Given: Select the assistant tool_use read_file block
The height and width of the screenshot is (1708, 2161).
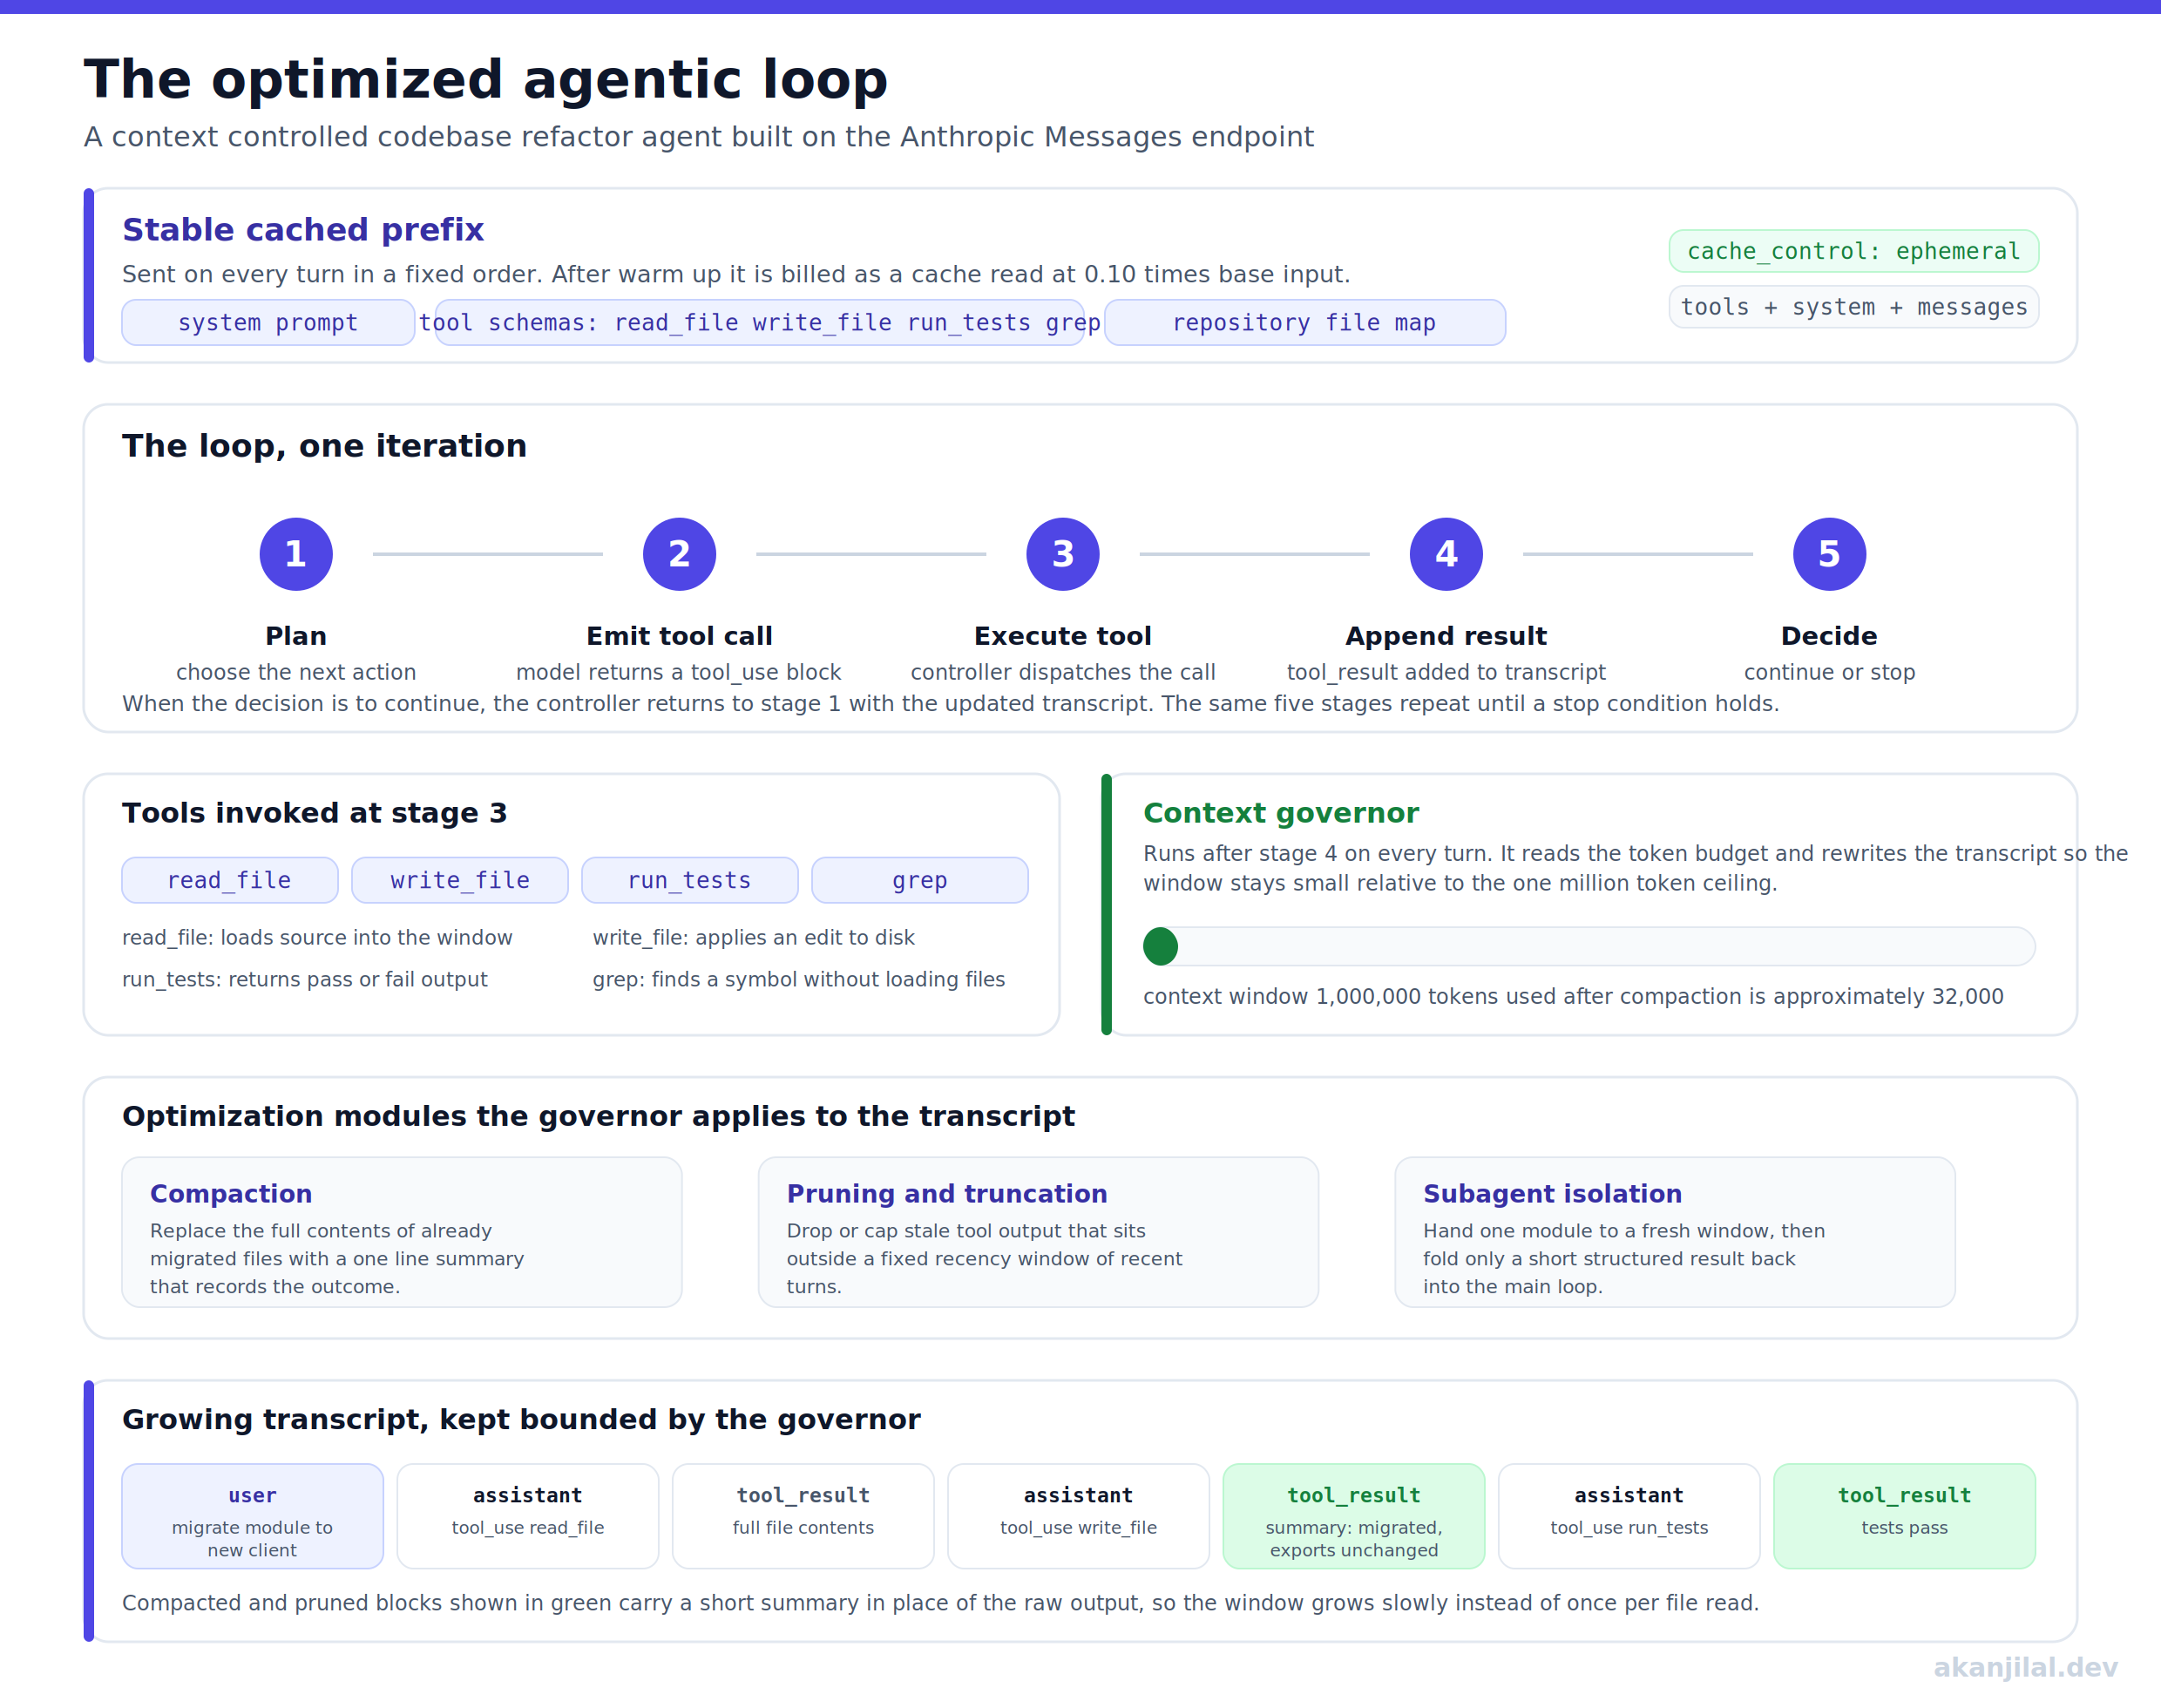Looking at the screenshot, I should point(528,1516).
